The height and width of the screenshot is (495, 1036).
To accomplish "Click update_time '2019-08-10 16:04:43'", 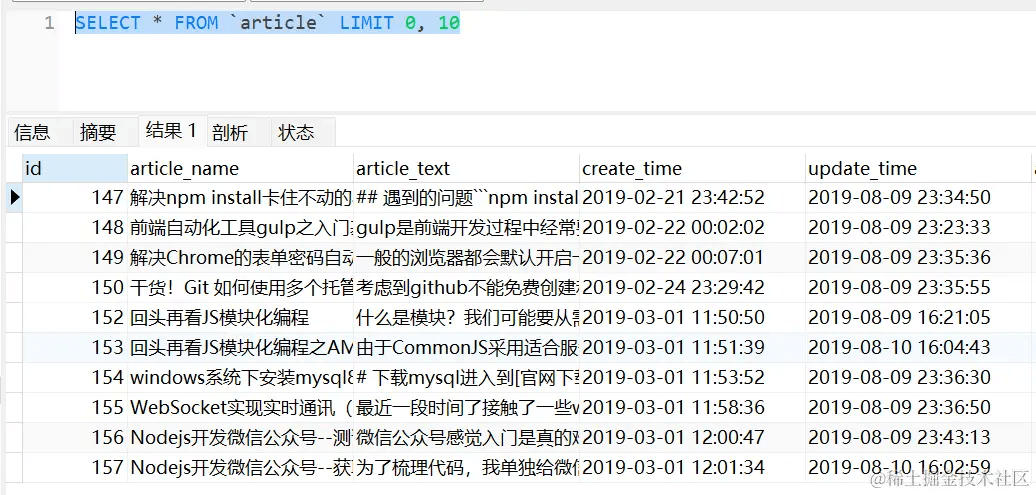I will pyautogui.click(x=918, y=347).
